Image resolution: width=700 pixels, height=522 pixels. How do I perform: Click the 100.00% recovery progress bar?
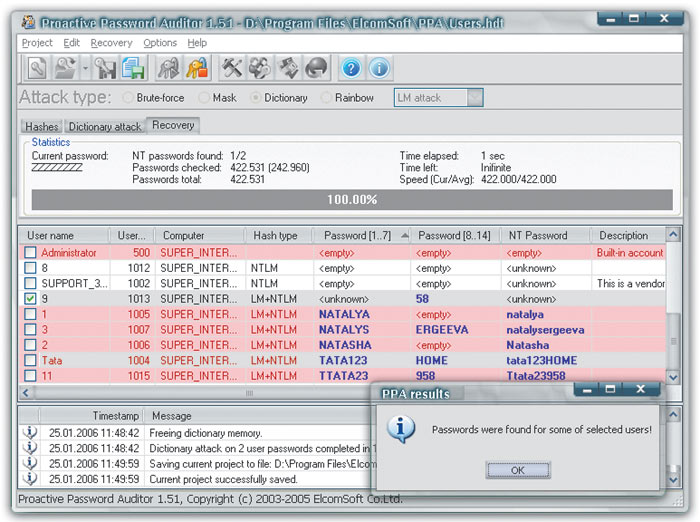[x=352, y=199]
